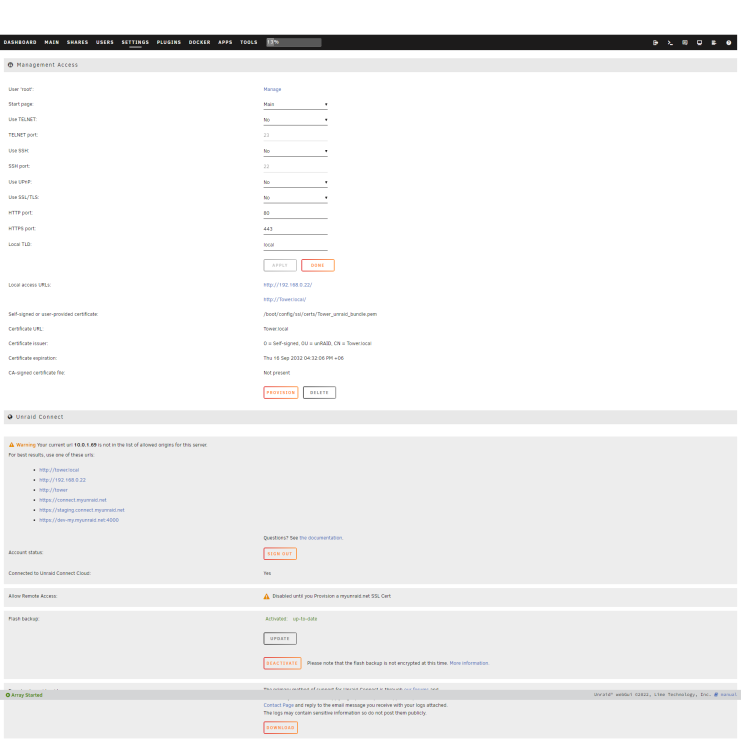Click the Download logs button

(280, 728)
